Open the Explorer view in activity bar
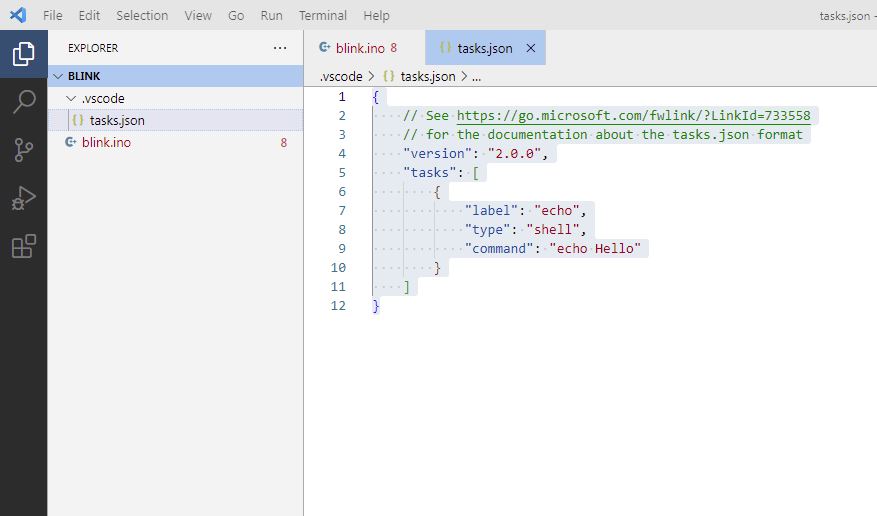 coord(23,54)
